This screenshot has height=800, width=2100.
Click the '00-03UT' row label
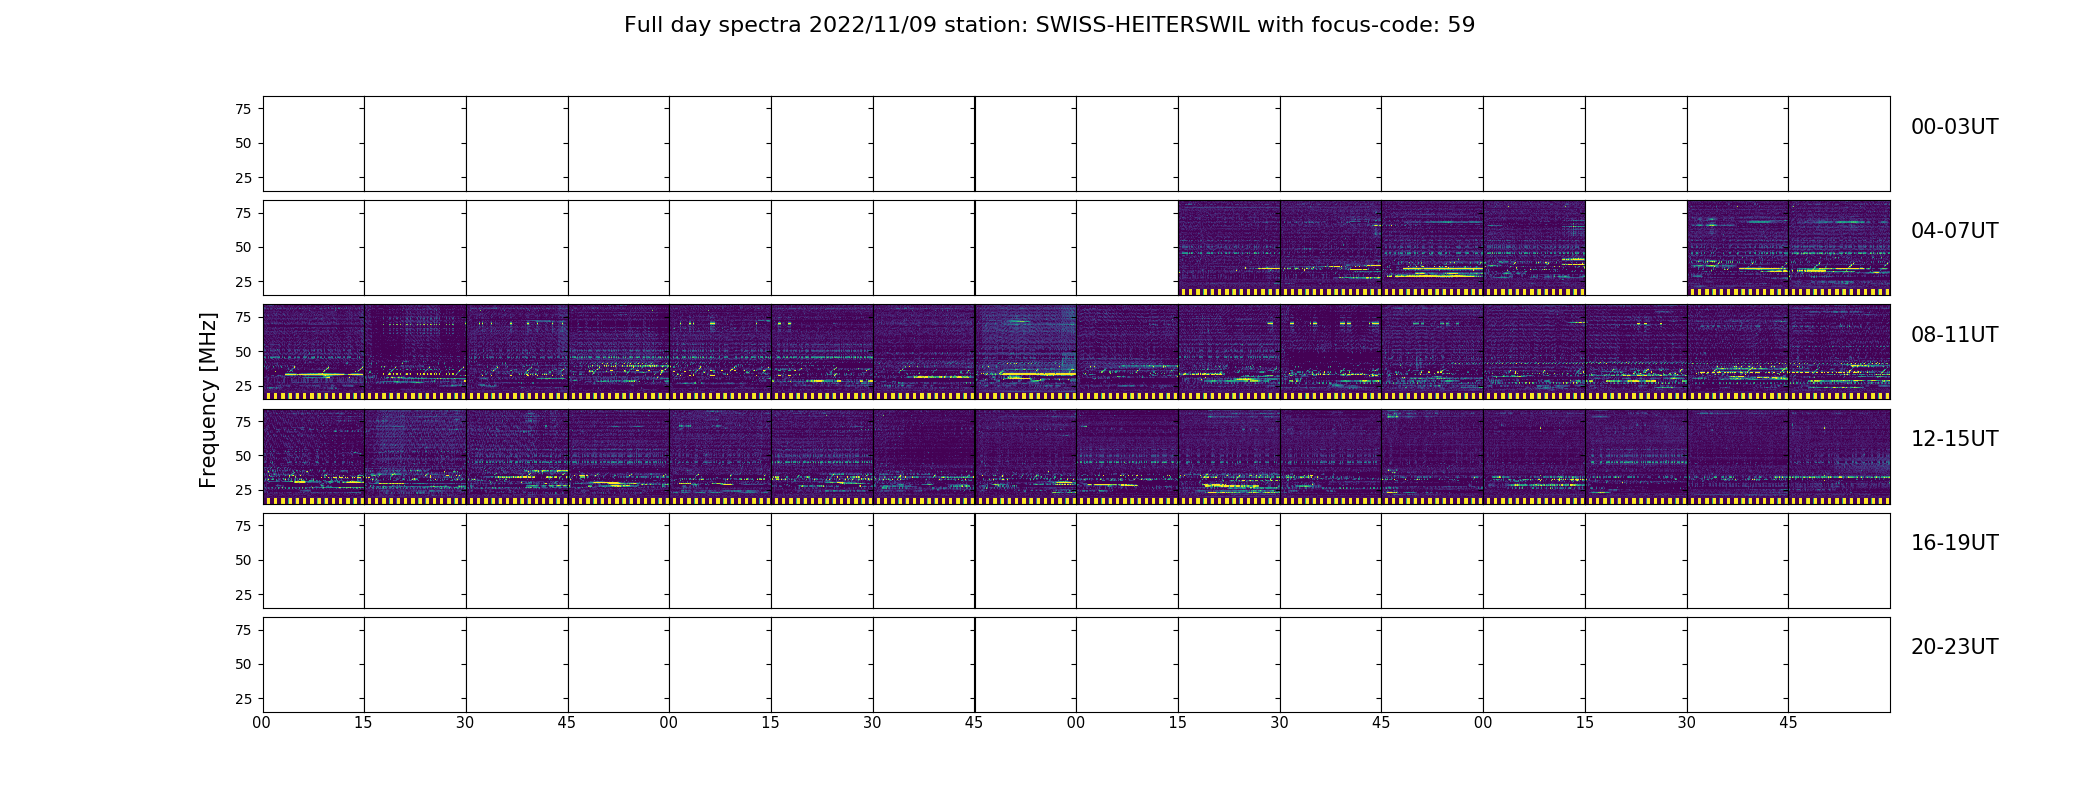click(x=1954, y=127)
